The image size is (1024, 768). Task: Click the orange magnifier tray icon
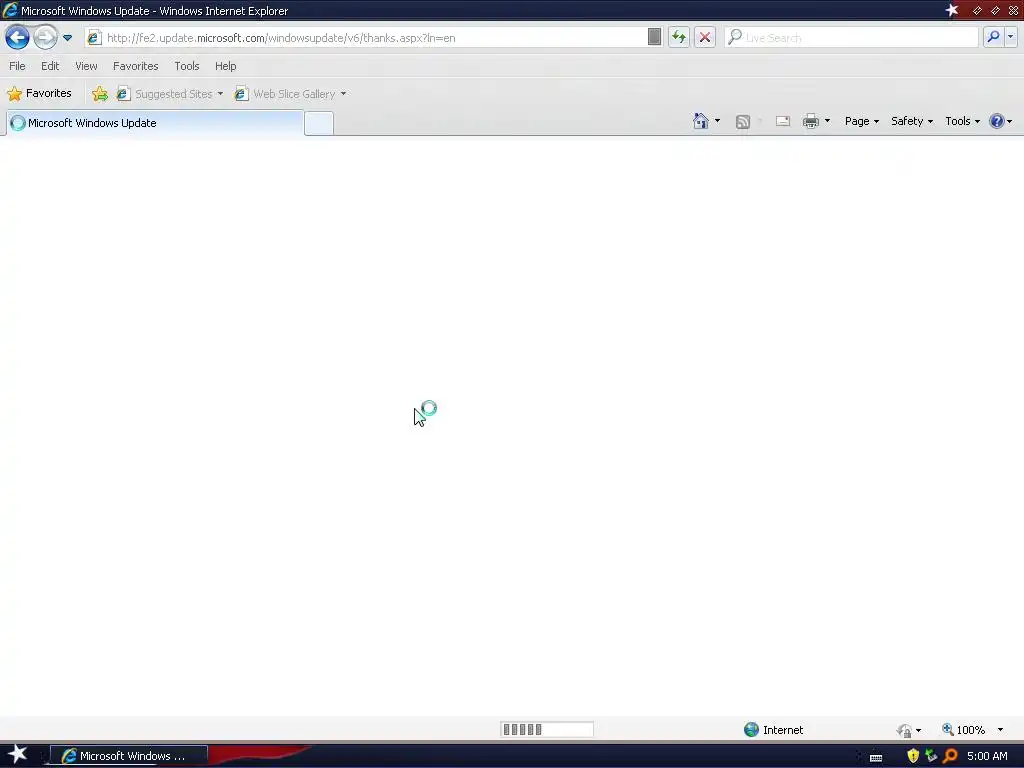(x=950, y=756)
